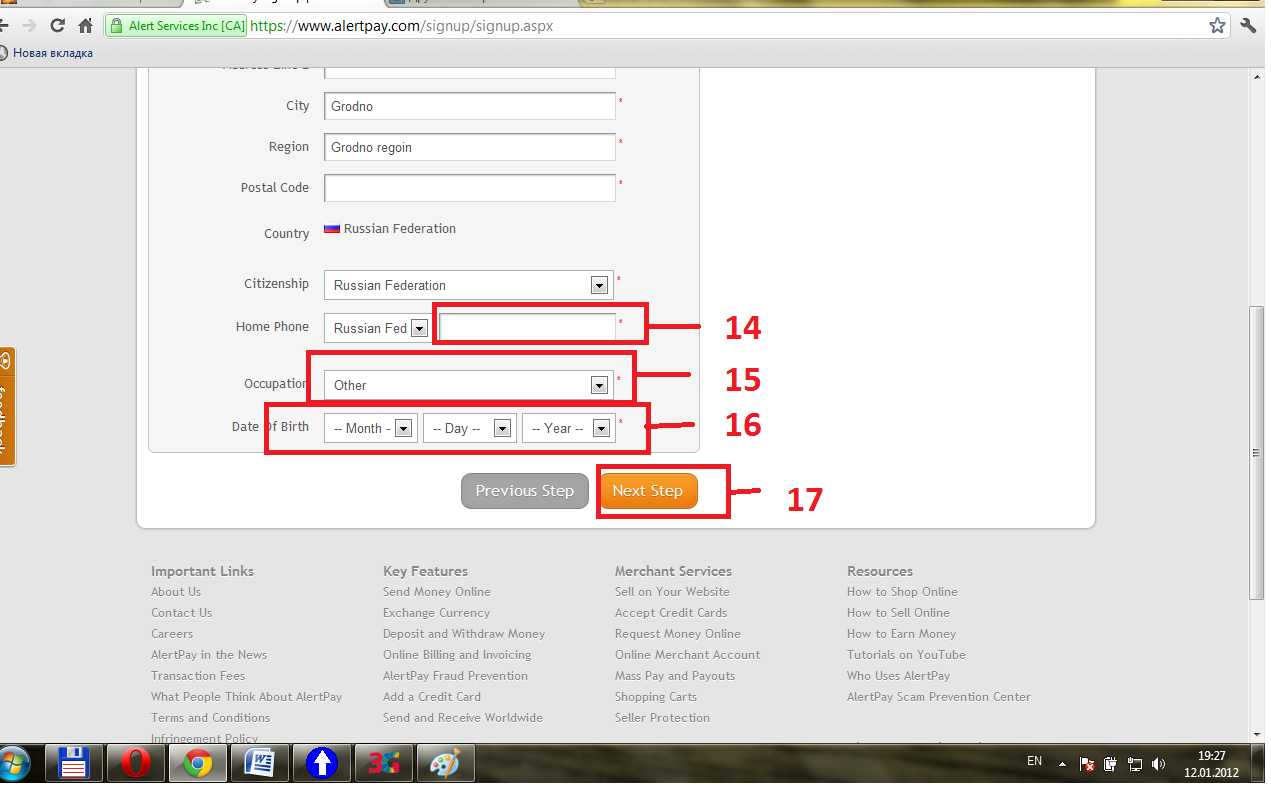Open Tutorials on YouTube link
This screenshot has width=1271, height=793.
[x=906, y=655]
